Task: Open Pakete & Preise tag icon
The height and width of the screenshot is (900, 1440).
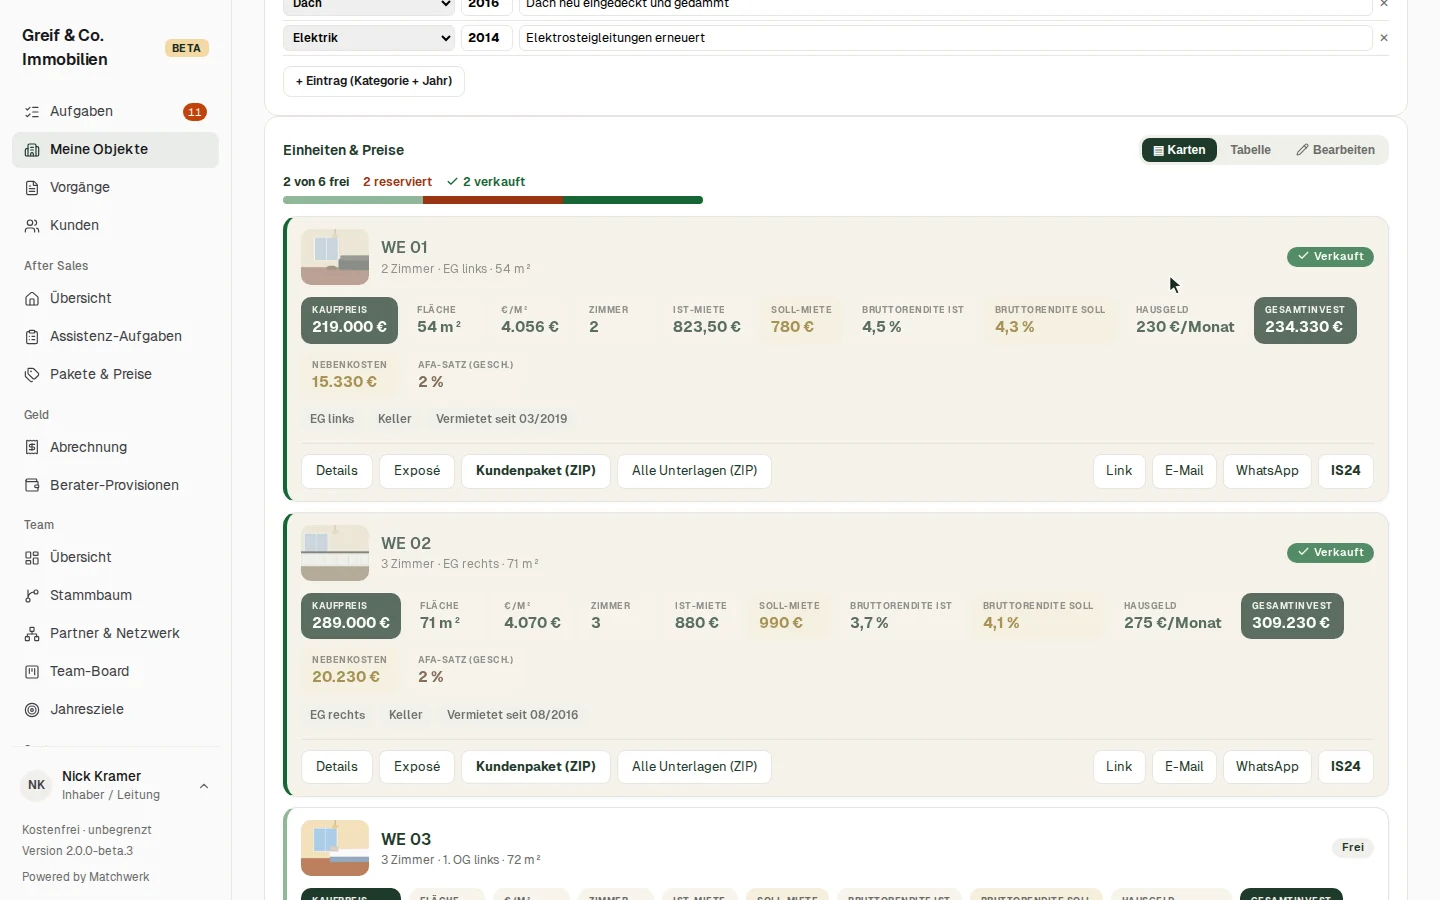Action: tap(32, 375)
